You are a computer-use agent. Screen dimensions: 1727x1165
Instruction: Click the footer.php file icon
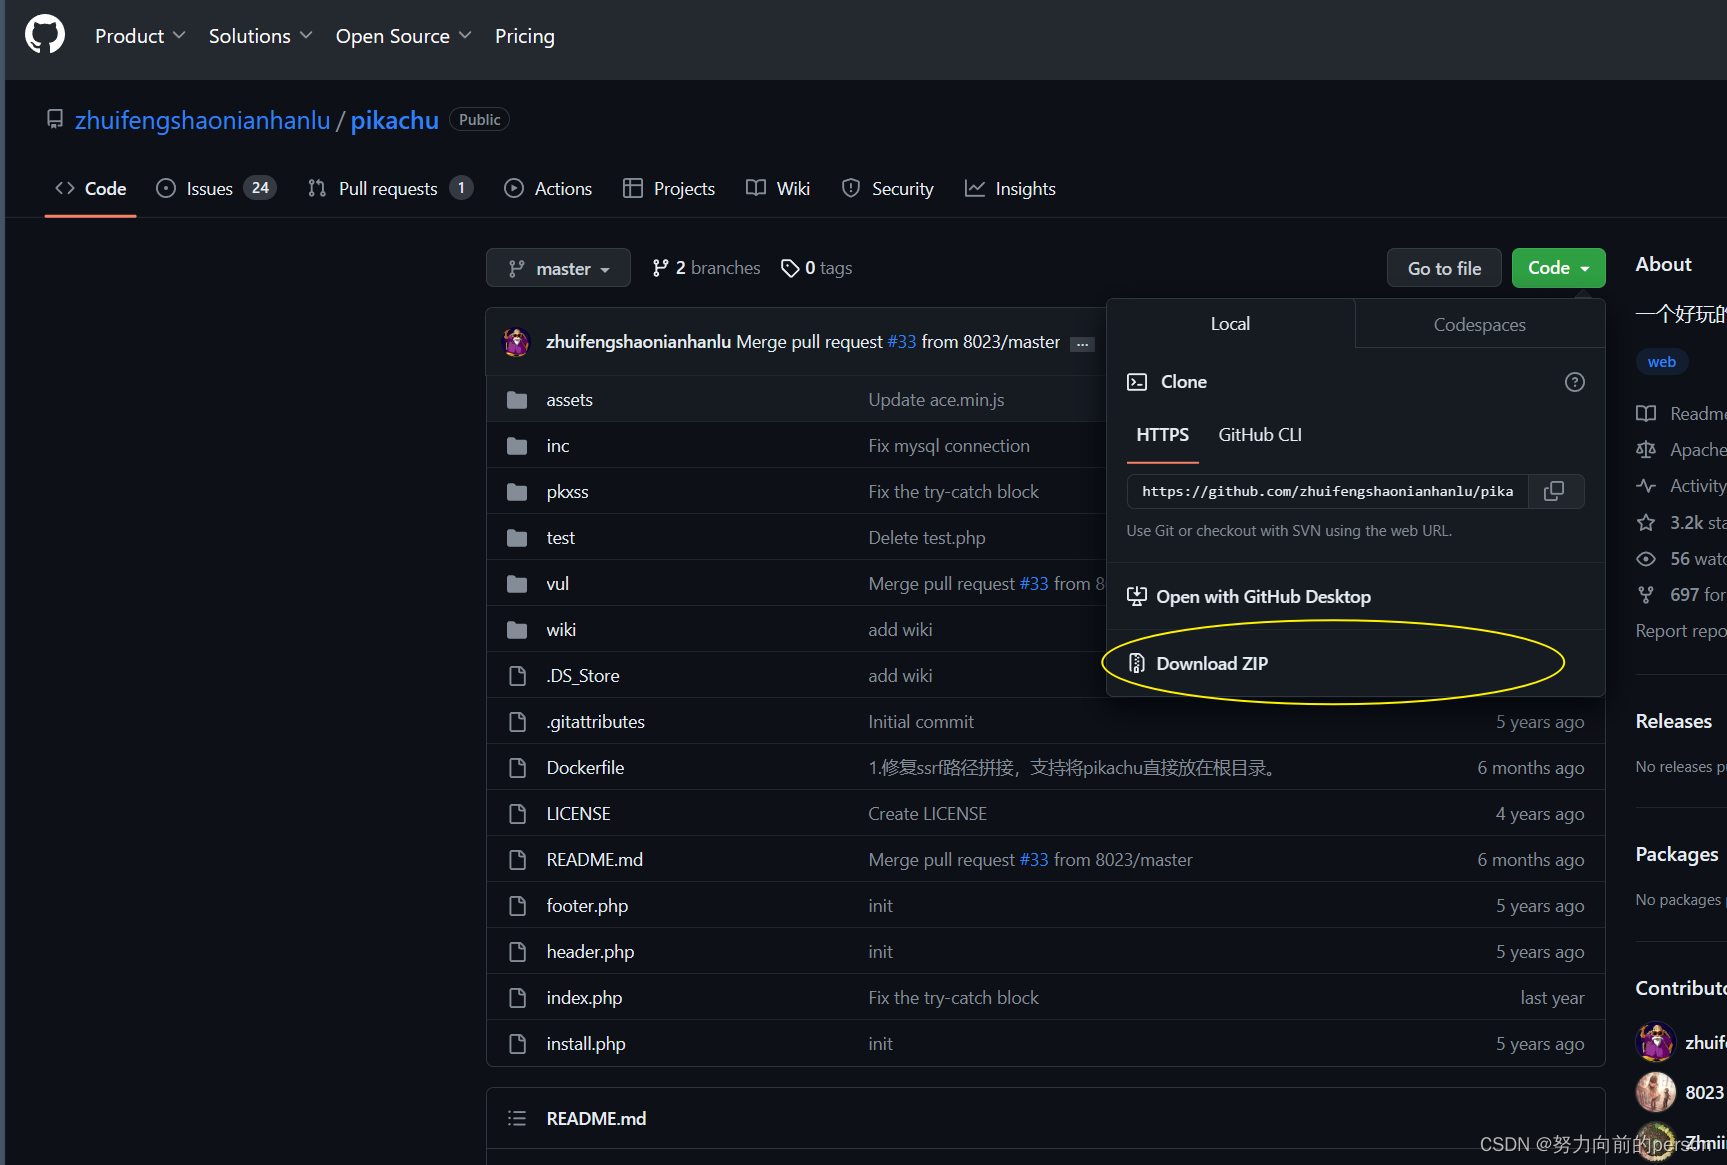pyautogui.click(x=517, y=906)
